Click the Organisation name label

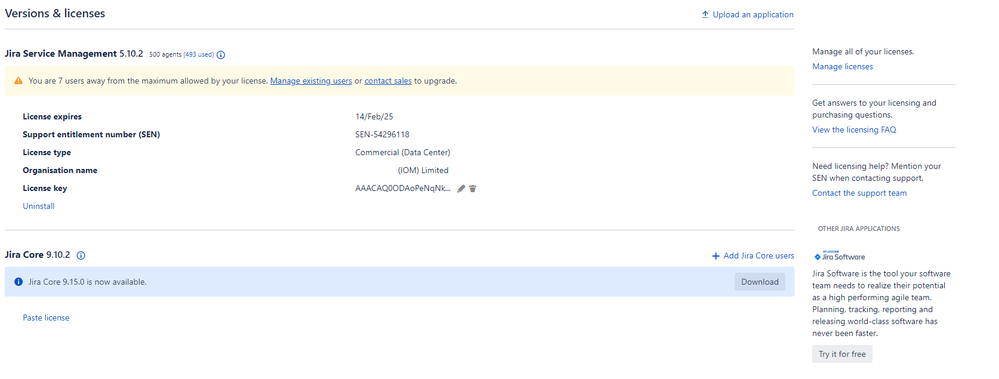[60, 171]
